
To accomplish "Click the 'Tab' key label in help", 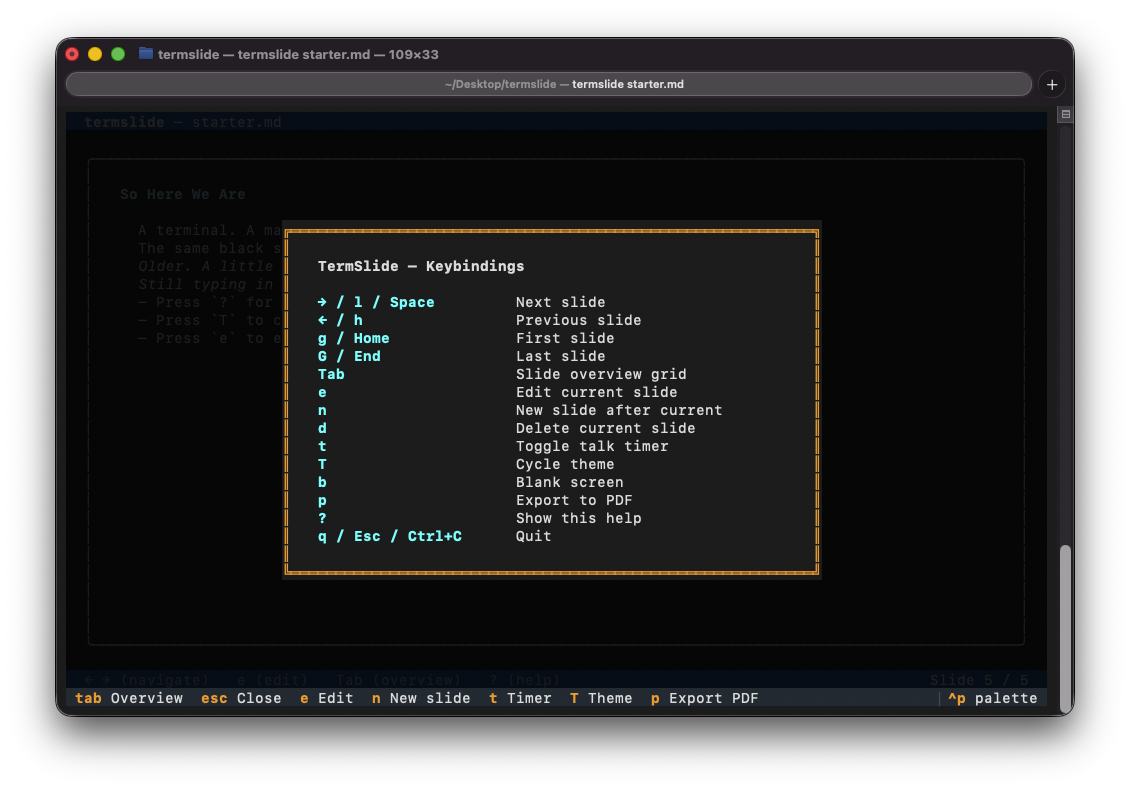I will click(x=331, y=374).
